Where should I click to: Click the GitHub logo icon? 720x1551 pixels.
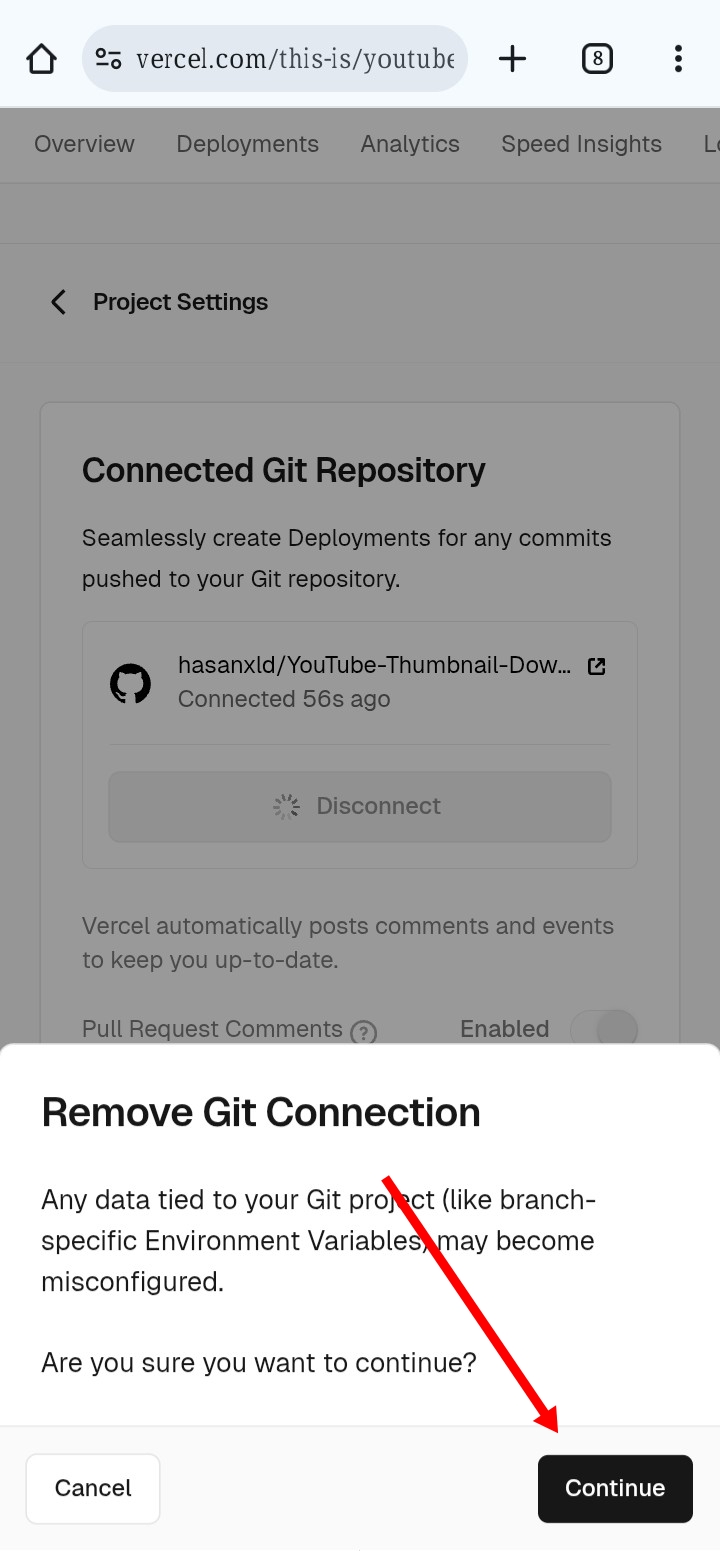(x=130, y=684)
